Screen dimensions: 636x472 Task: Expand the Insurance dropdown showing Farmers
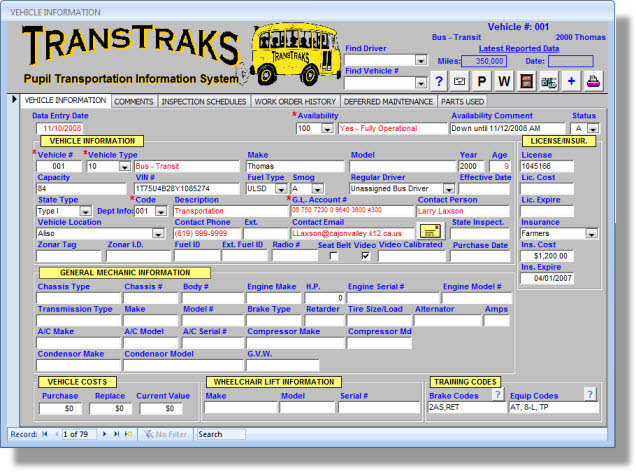point(592,233)
